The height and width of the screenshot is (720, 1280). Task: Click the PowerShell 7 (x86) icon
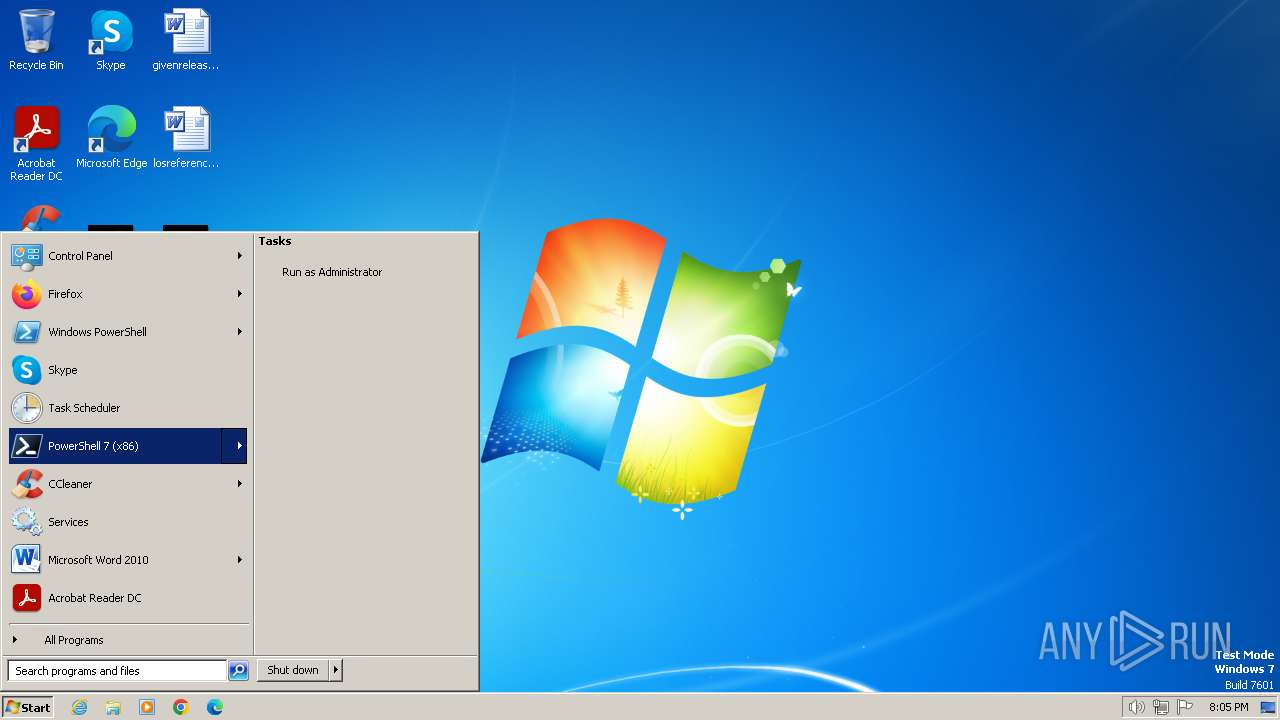point(26,446)
